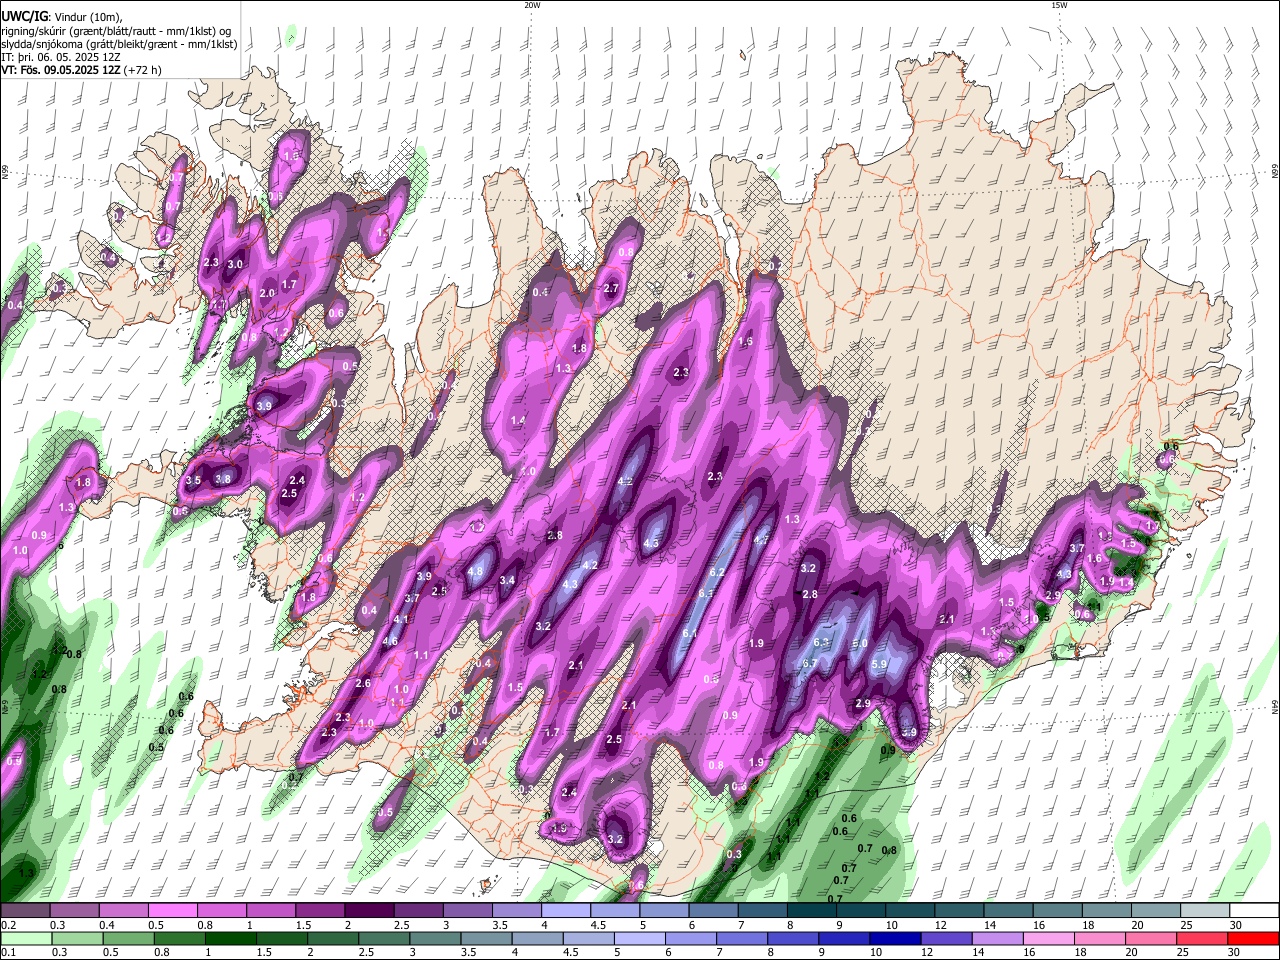Select the white swatch after 30 in snow legend
This screenshot has height=960, width=1280.
coord(1254,911)
